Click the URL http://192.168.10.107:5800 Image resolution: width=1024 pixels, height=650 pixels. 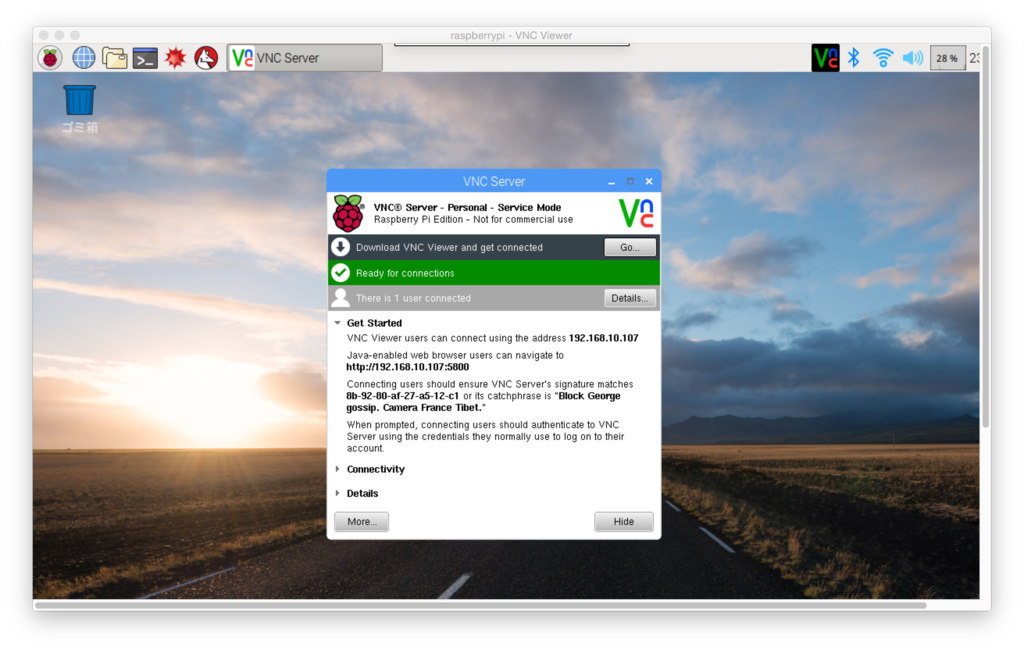coord(408,367)
